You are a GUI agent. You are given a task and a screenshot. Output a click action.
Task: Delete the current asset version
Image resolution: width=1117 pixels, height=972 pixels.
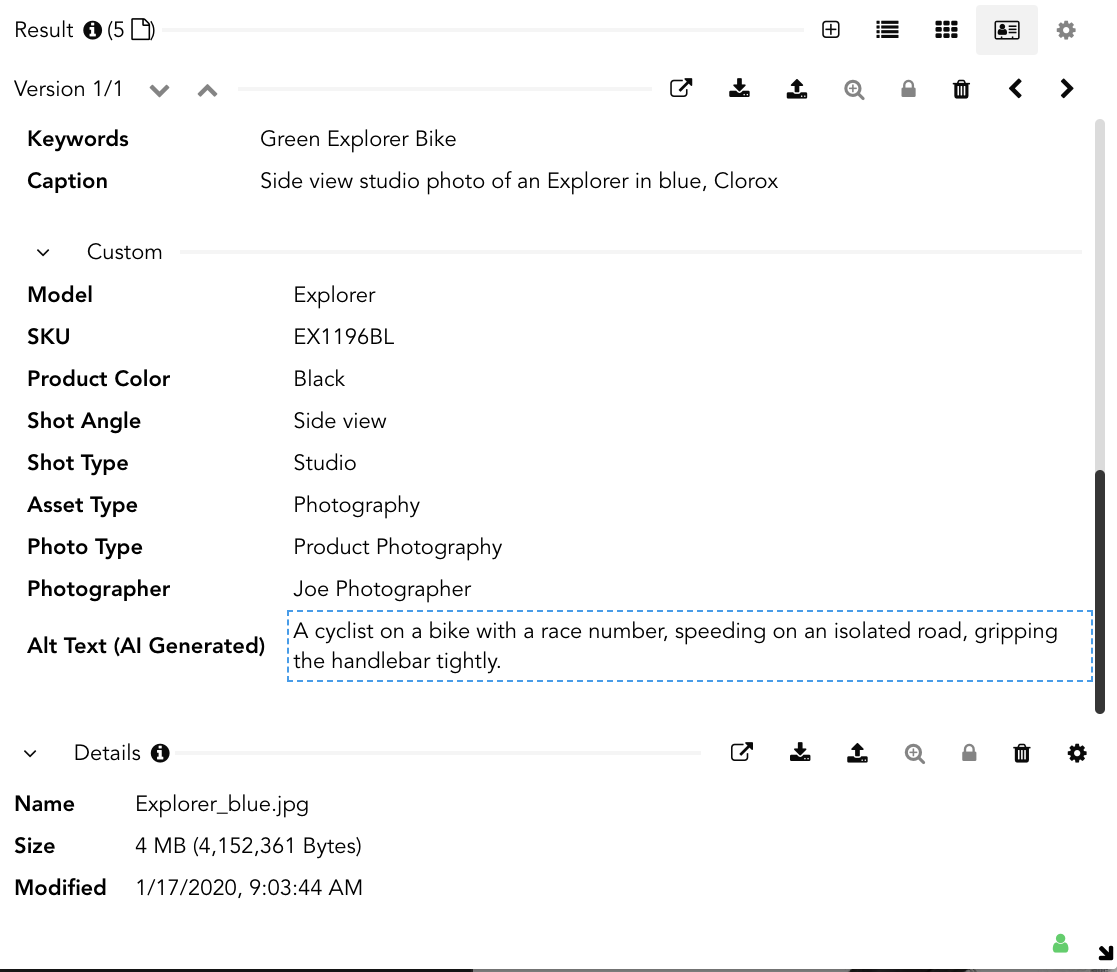pos(960,88)
